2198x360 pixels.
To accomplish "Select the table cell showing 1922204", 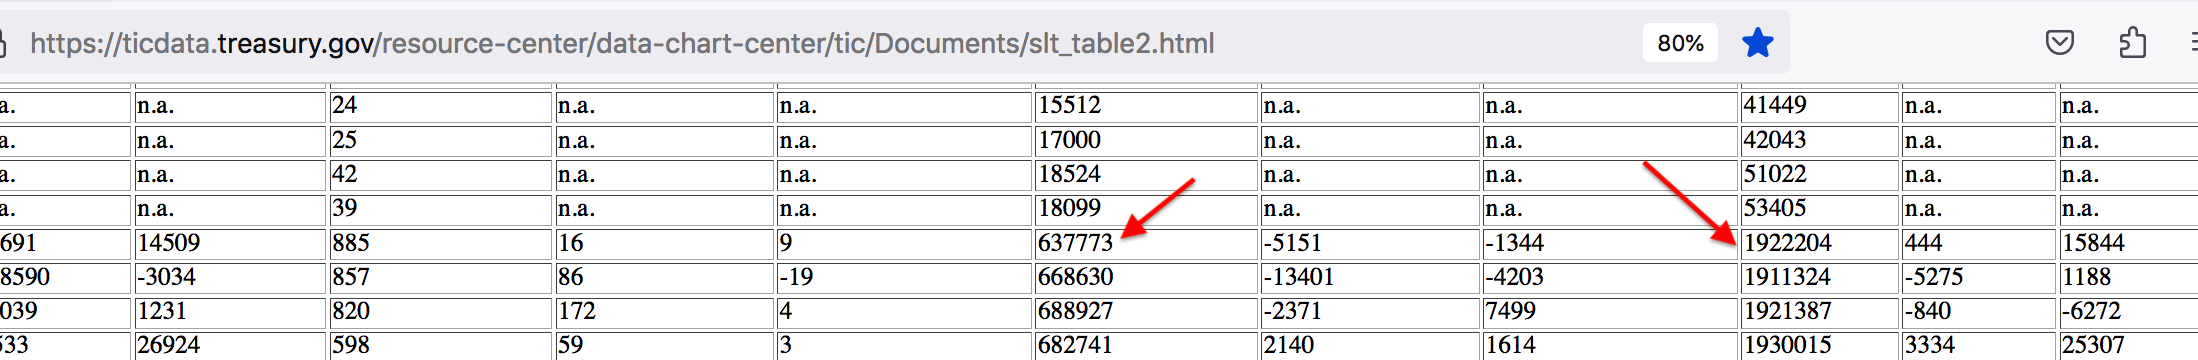I will coord(1819,243).
